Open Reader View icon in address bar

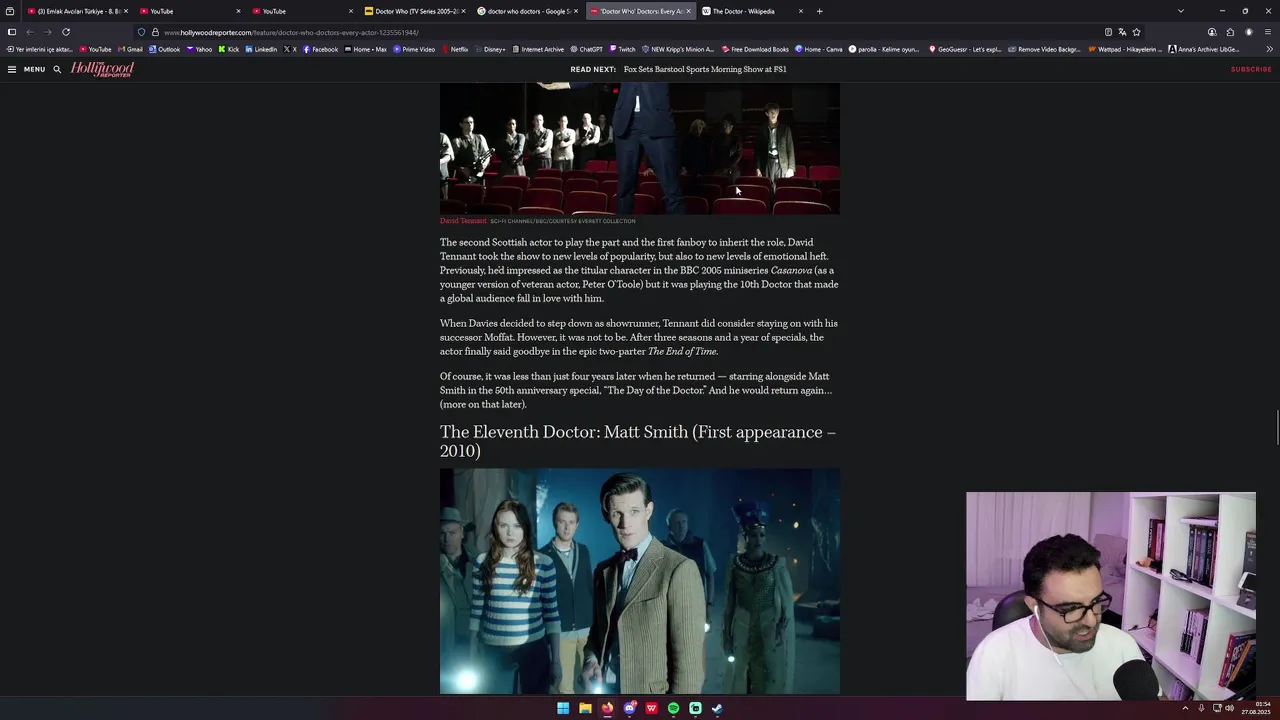point(1108,32)
